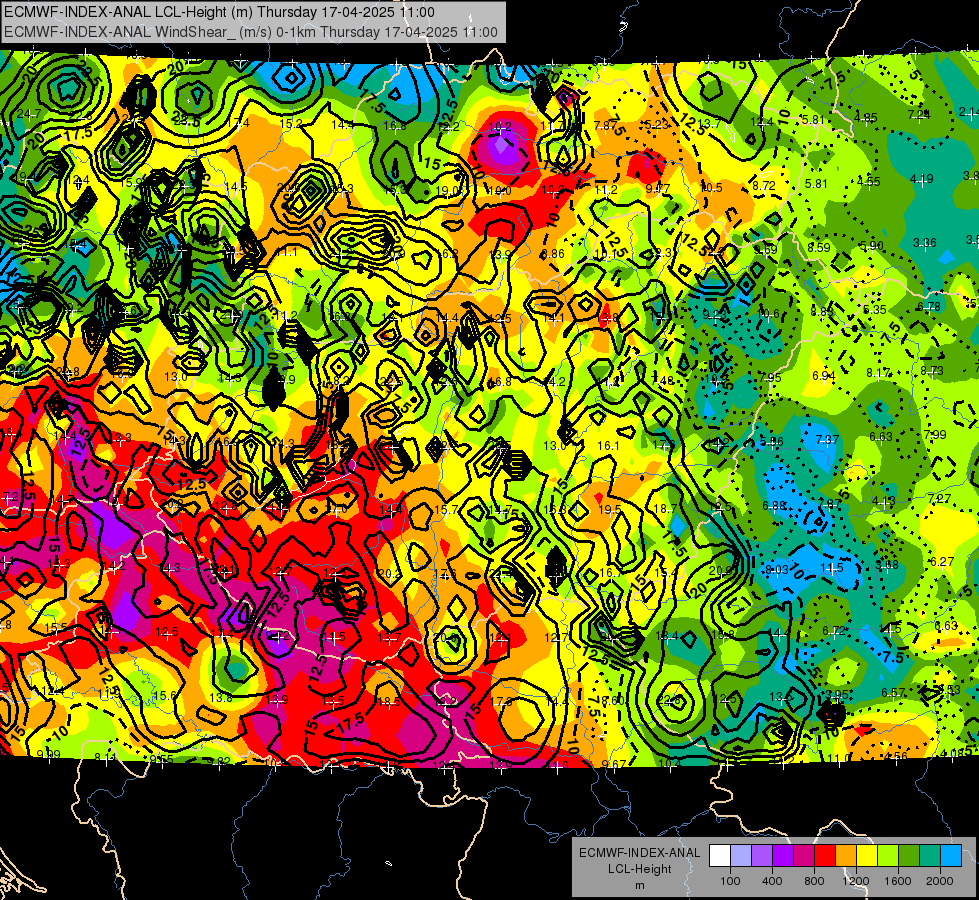Click the map value 9.67

614,764
